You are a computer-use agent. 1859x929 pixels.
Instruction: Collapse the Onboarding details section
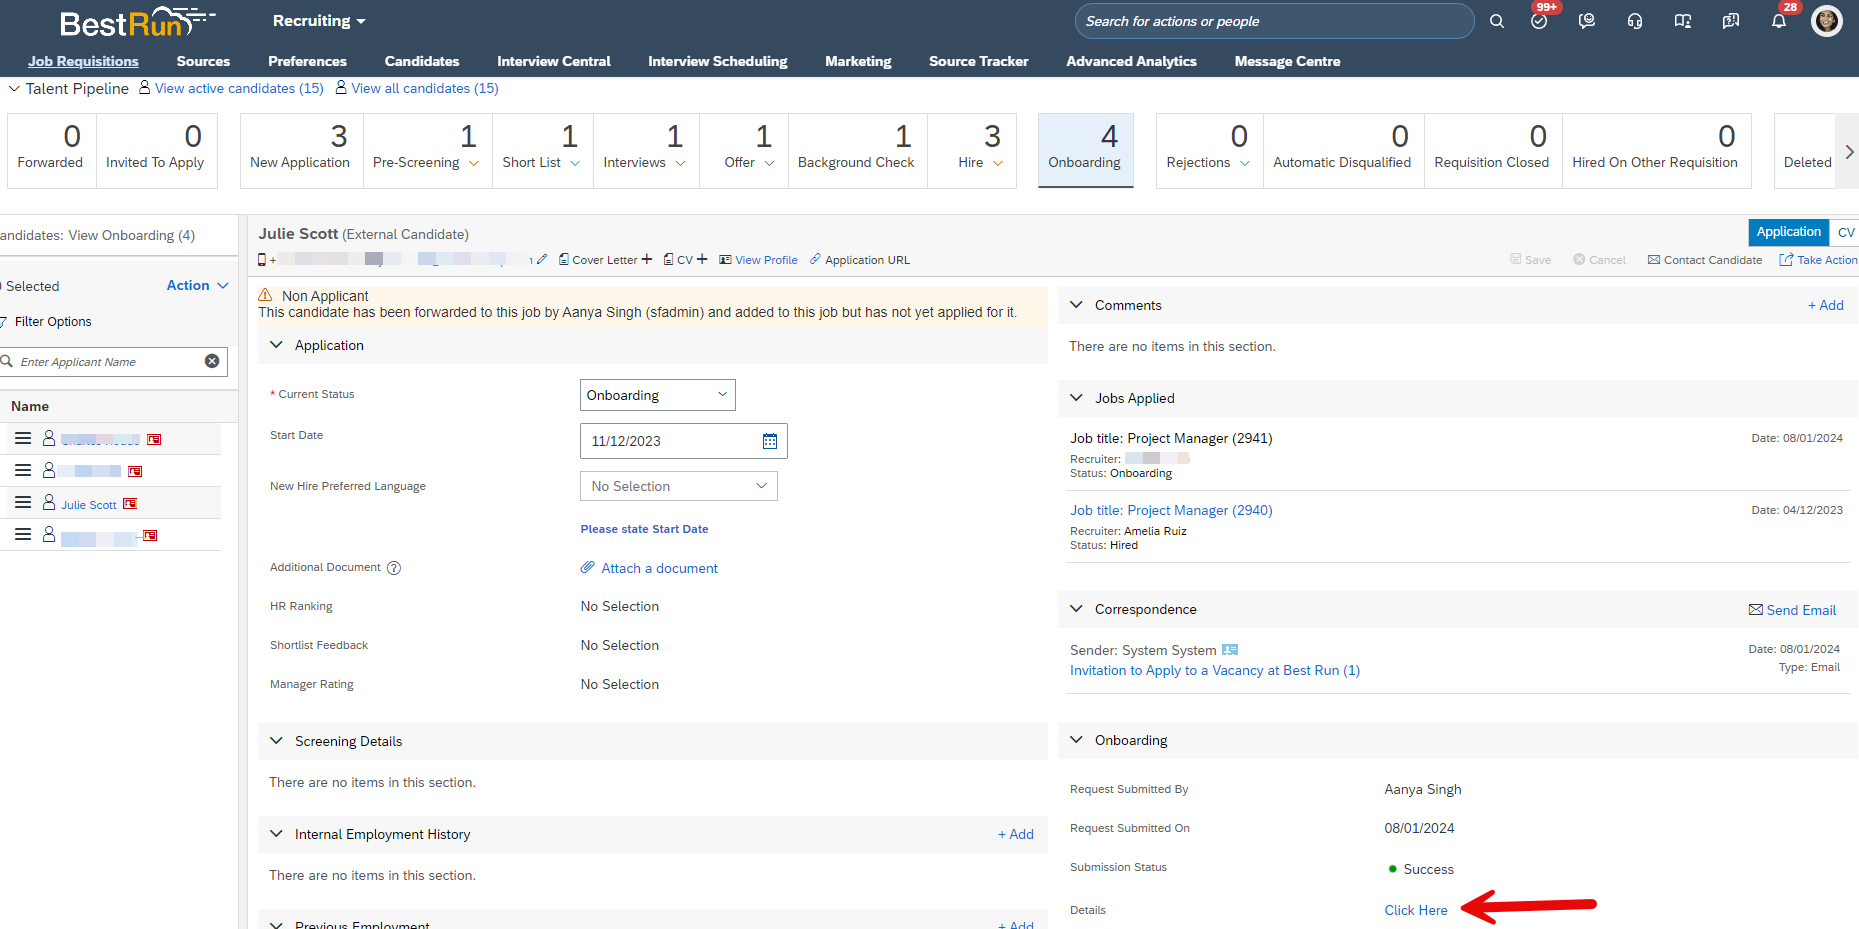point(1077,740)
